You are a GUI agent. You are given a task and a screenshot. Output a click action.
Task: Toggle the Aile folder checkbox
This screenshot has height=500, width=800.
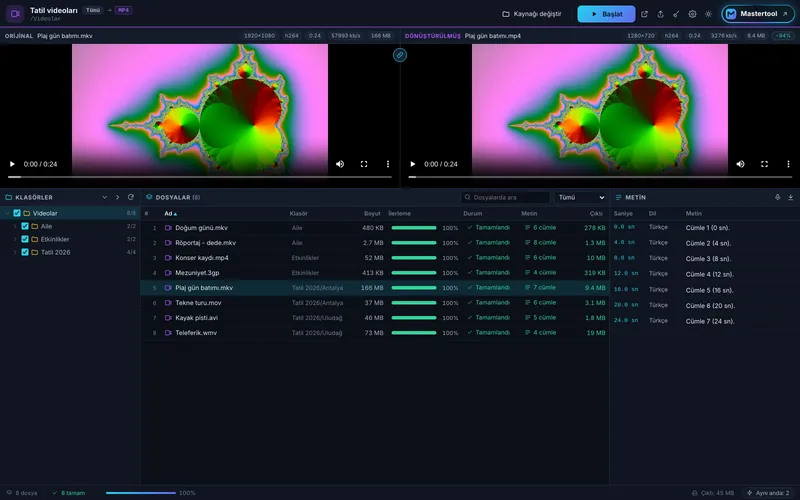coord(25,226)
